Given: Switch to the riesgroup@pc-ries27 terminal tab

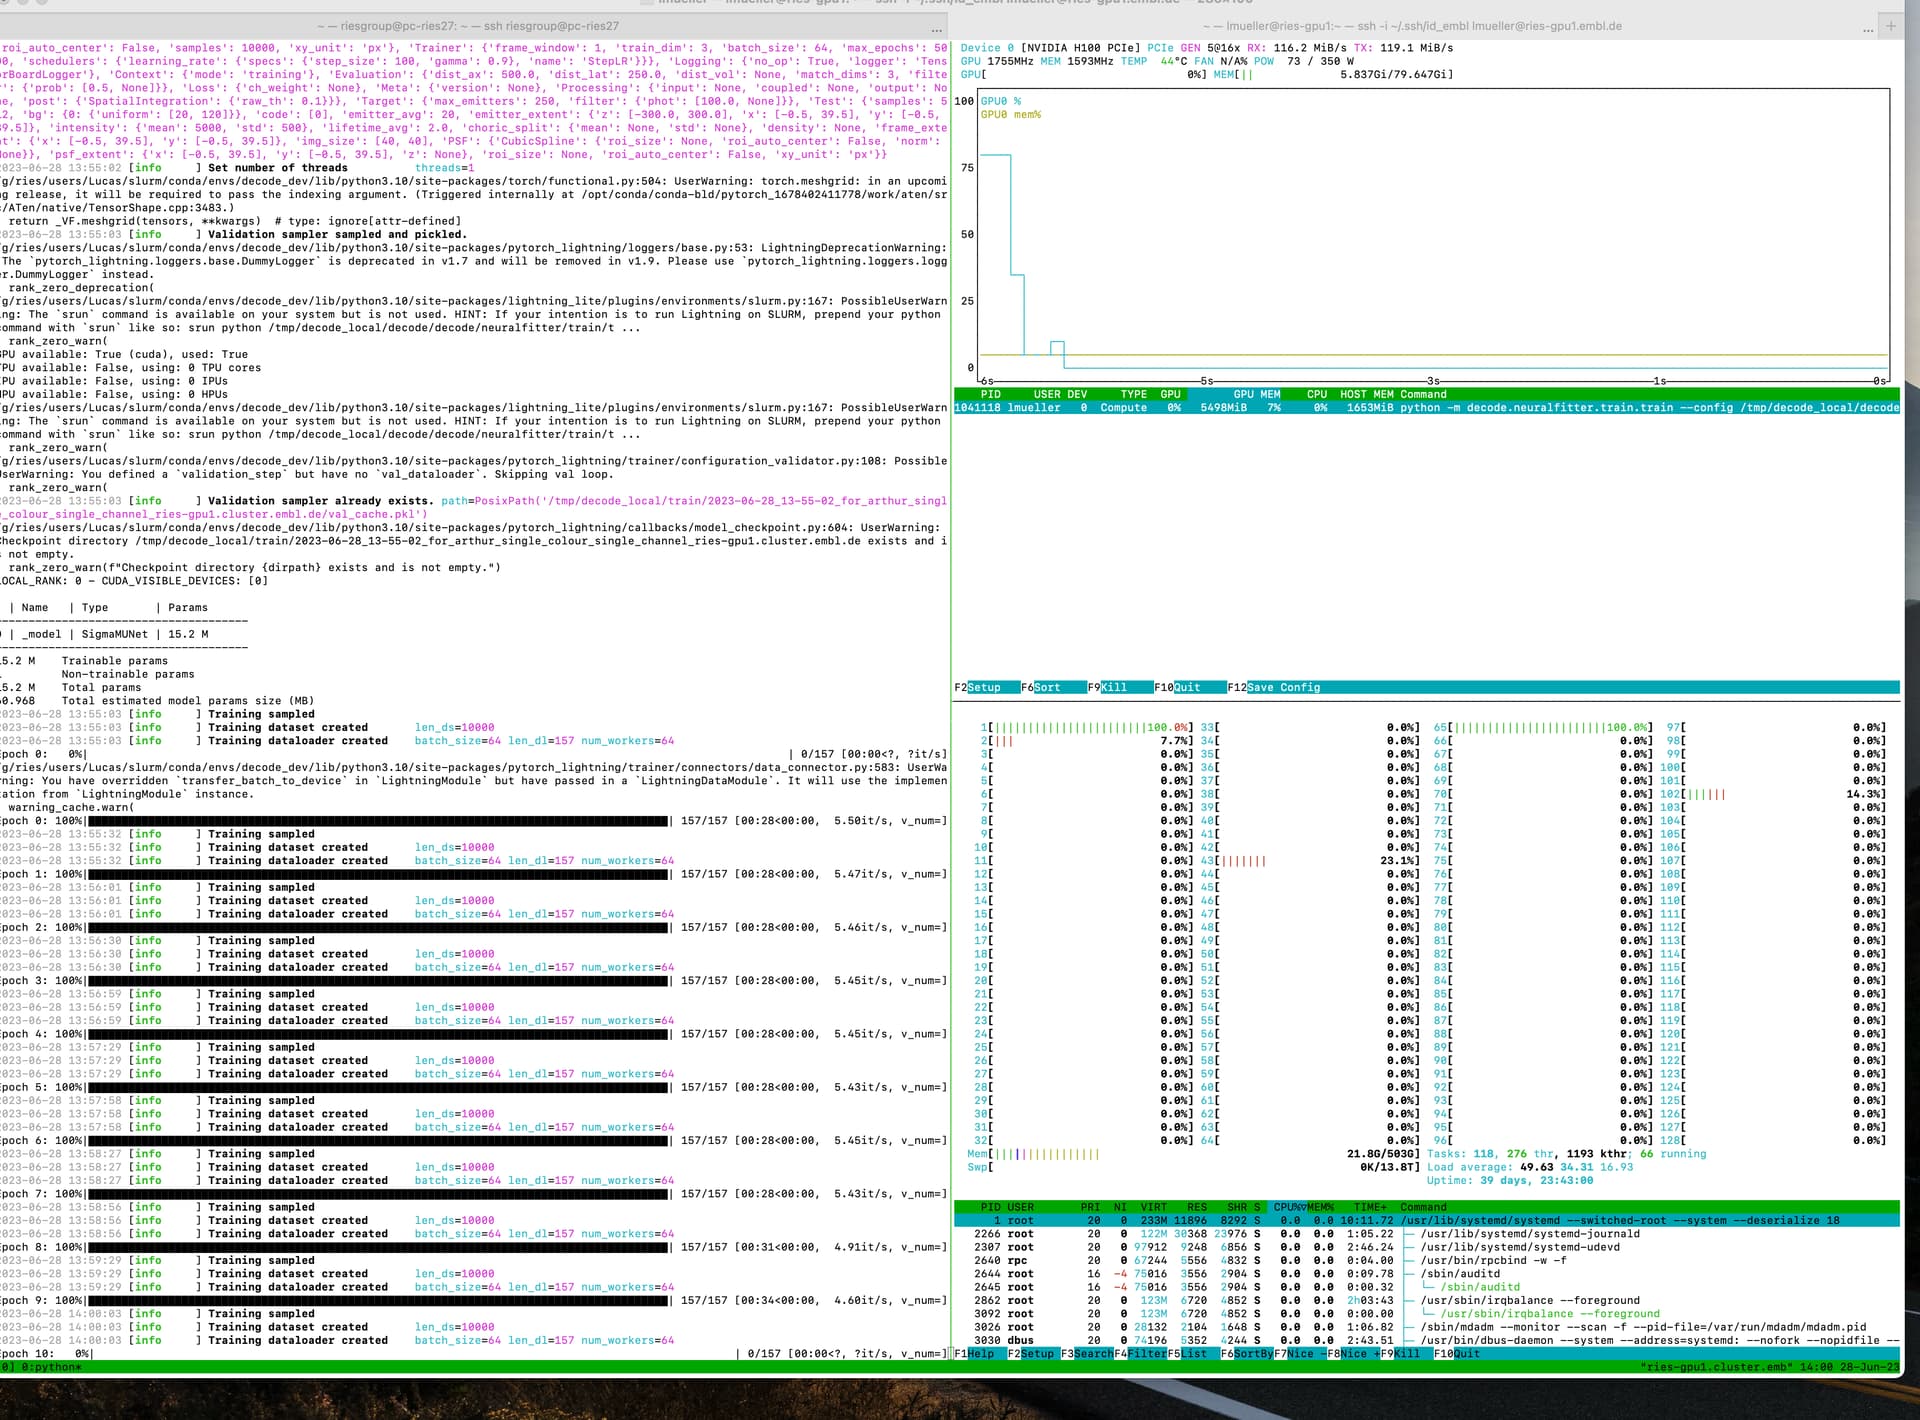Looking at the screenshot, I should coord(468,26).
